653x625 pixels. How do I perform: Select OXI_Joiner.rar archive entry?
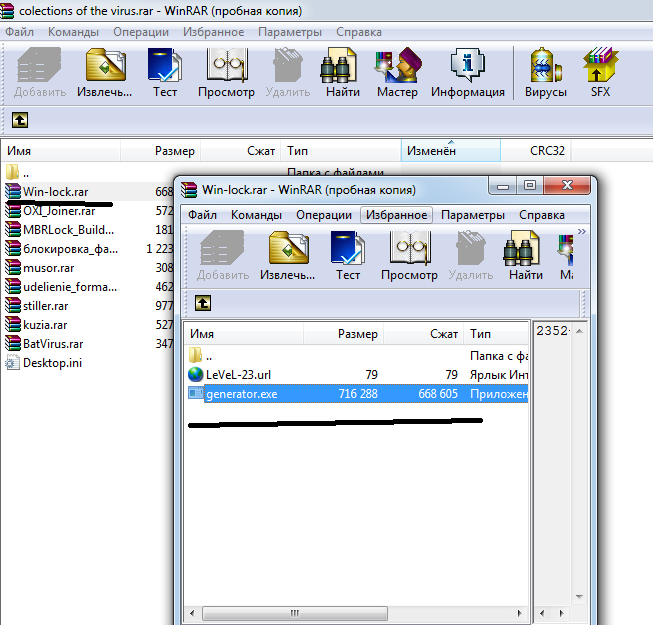[x=59, y=211]
